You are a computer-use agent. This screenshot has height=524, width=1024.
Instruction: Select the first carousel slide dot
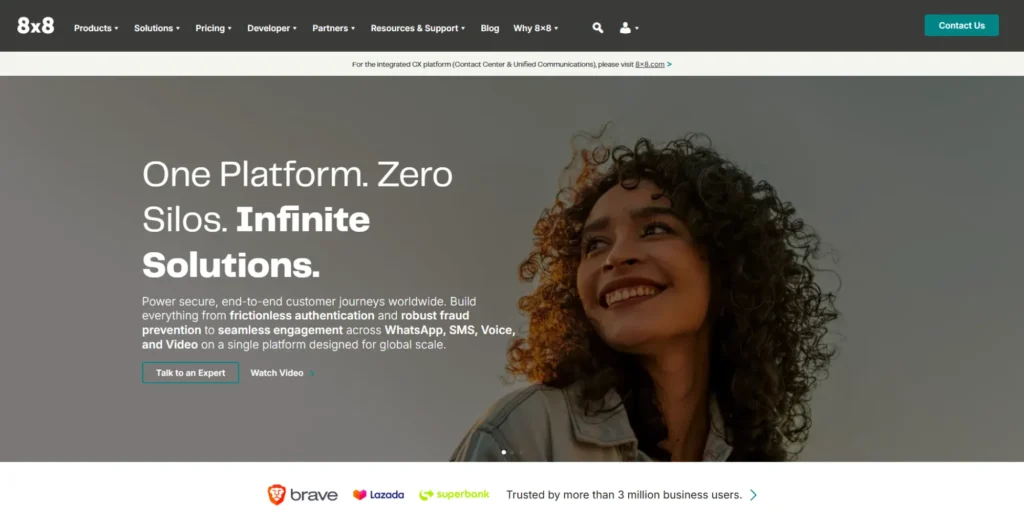pyautogui.click(x=504, y=452)
